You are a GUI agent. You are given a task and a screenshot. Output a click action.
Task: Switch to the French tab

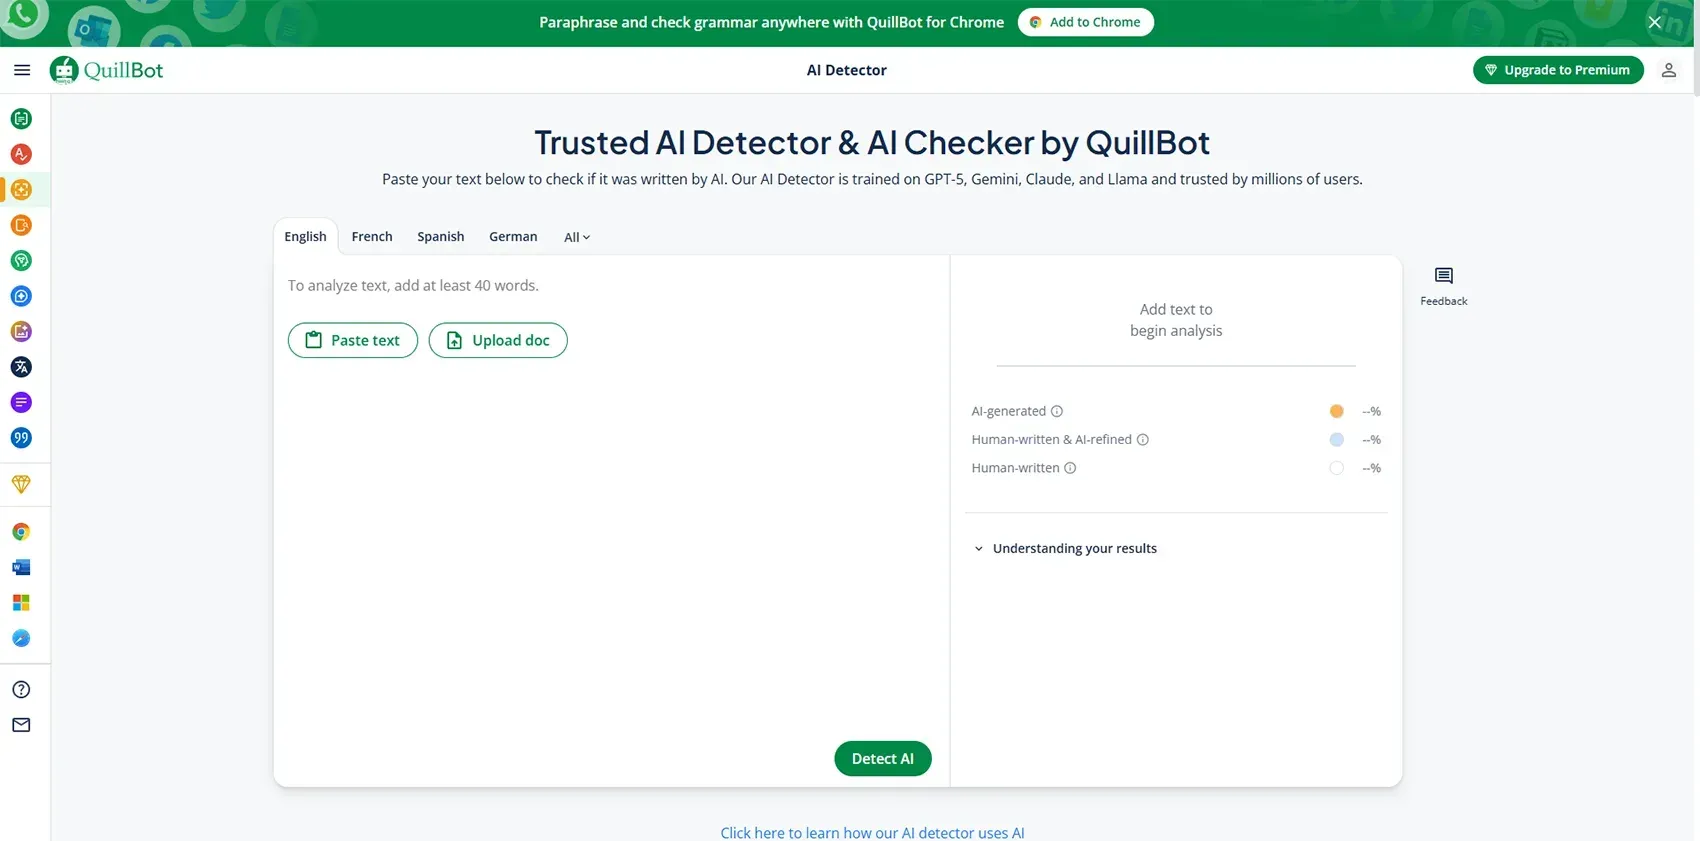point(372,237)
